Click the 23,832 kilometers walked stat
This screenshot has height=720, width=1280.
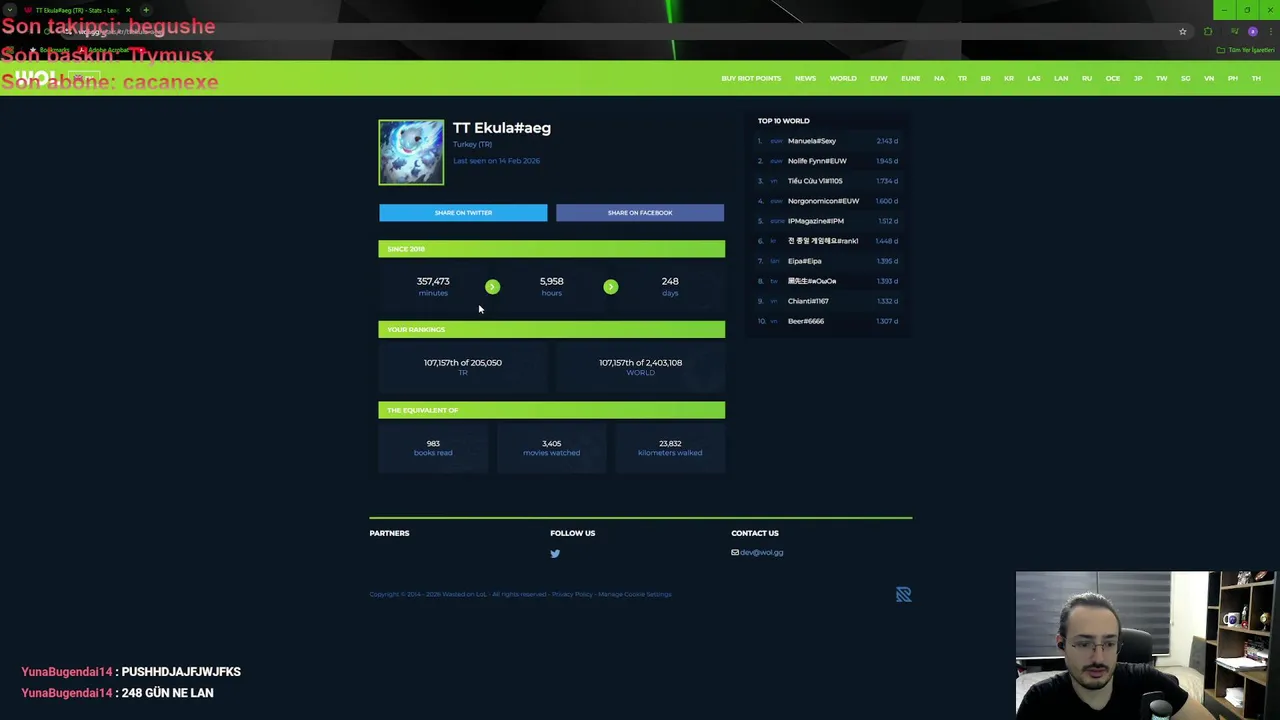click(x=670, y=448)
